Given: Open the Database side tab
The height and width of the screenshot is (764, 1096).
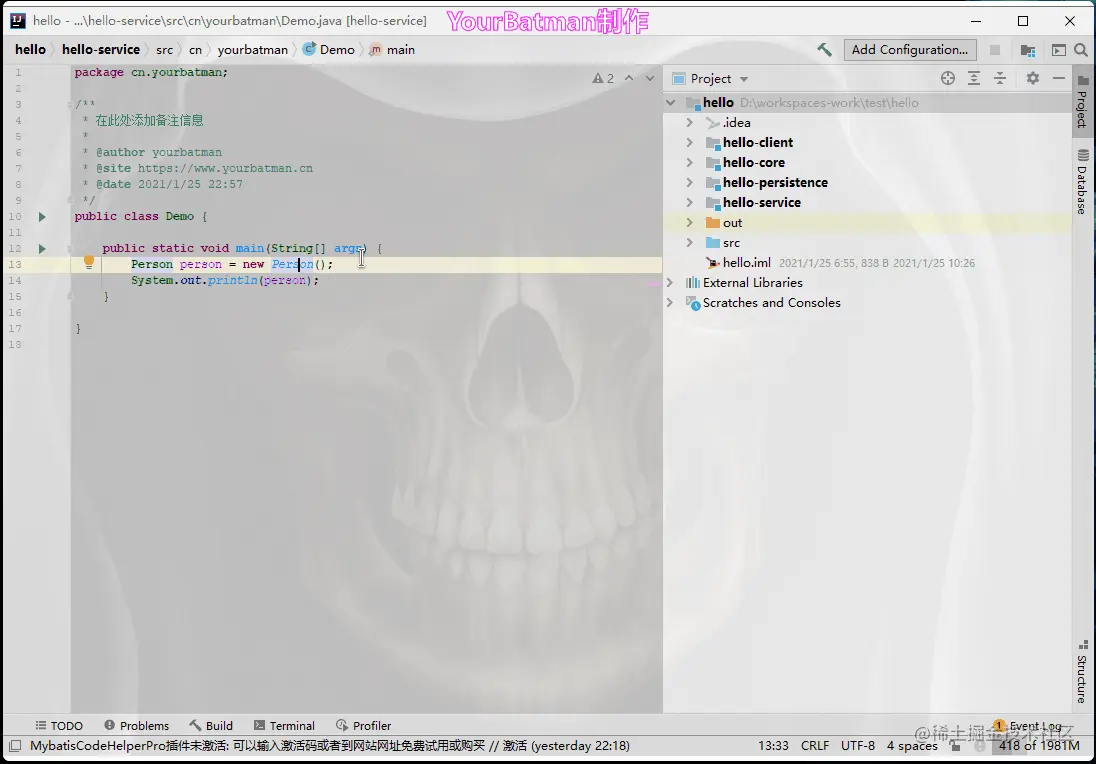Looking at the screenshot, I should tap(1082, 182).
